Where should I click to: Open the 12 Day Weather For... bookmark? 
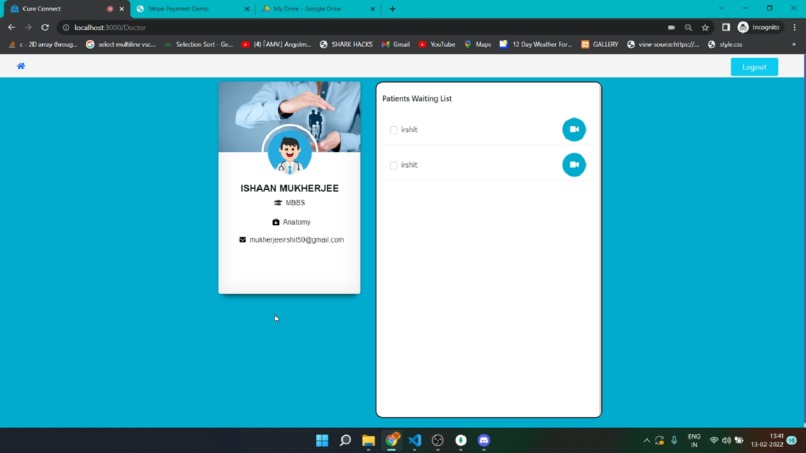coord(536,45)
